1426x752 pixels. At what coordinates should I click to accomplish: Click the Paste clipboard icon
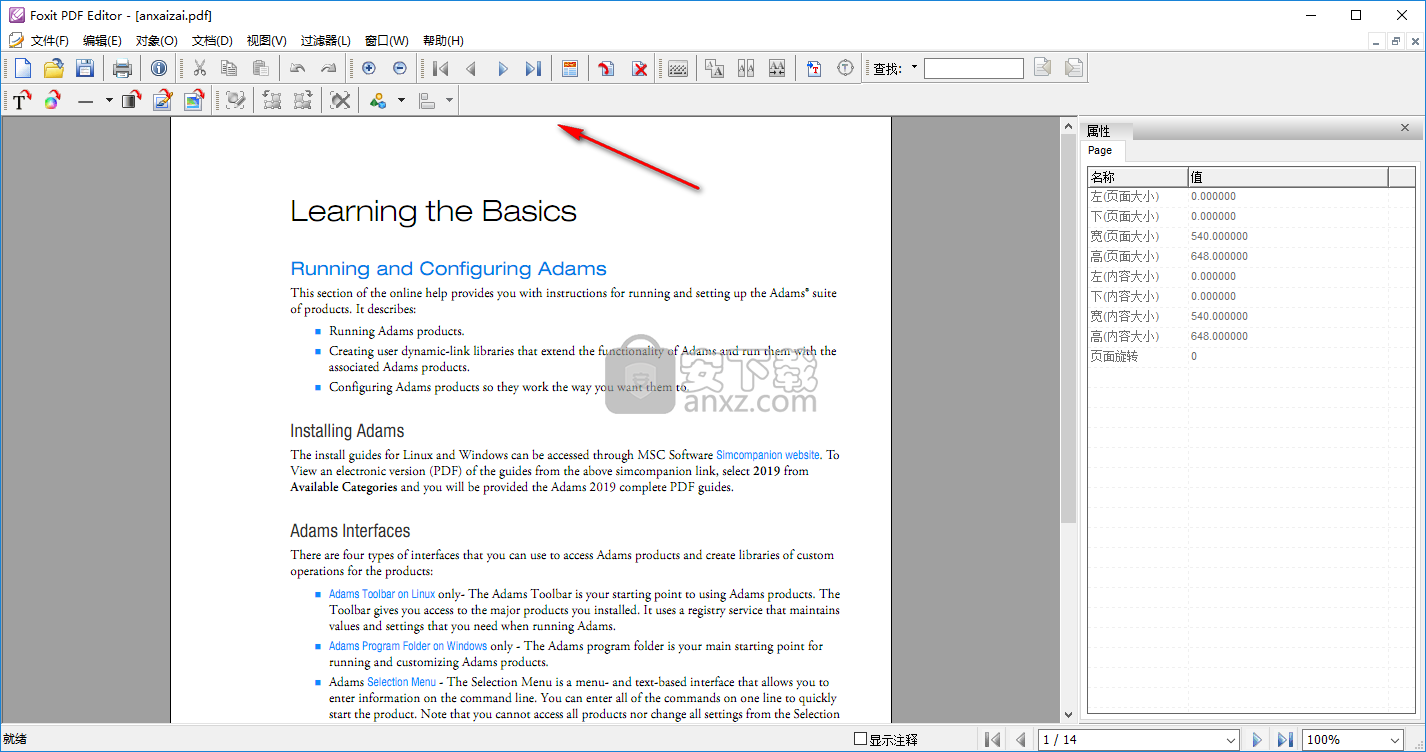(261, 68)
